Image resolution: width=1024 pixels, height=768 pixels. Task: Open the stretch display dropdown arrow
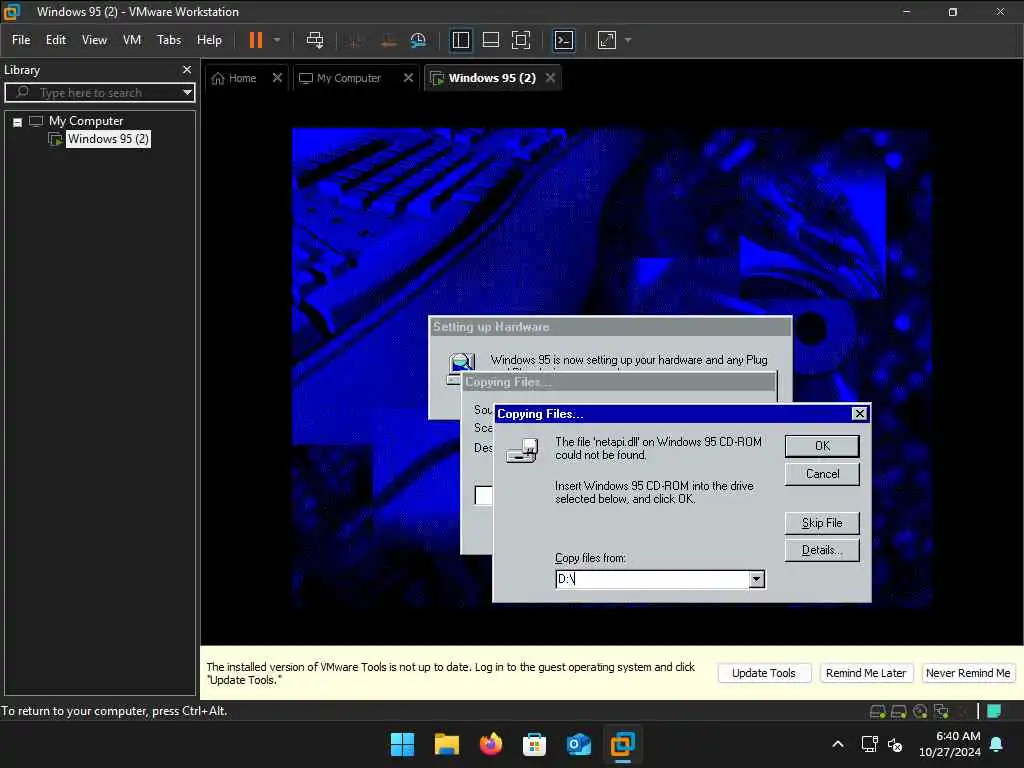pos(628,40)
